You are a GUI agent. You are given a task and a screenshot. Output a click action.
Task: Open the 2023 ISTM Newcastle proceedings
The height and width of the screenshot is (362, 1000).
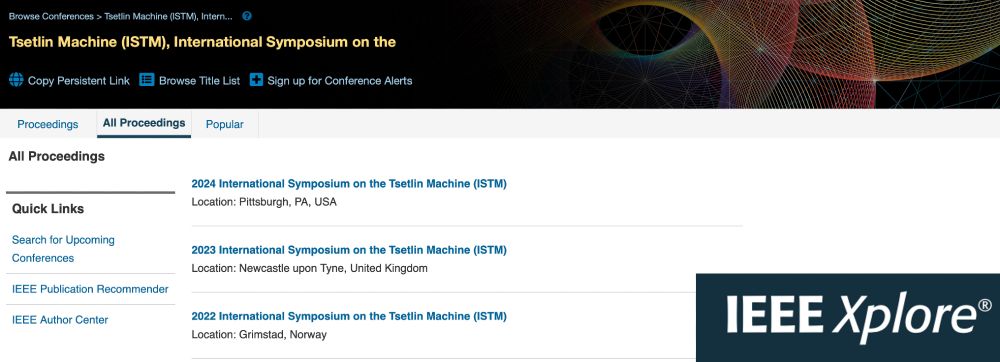click(x=349, y=250)
